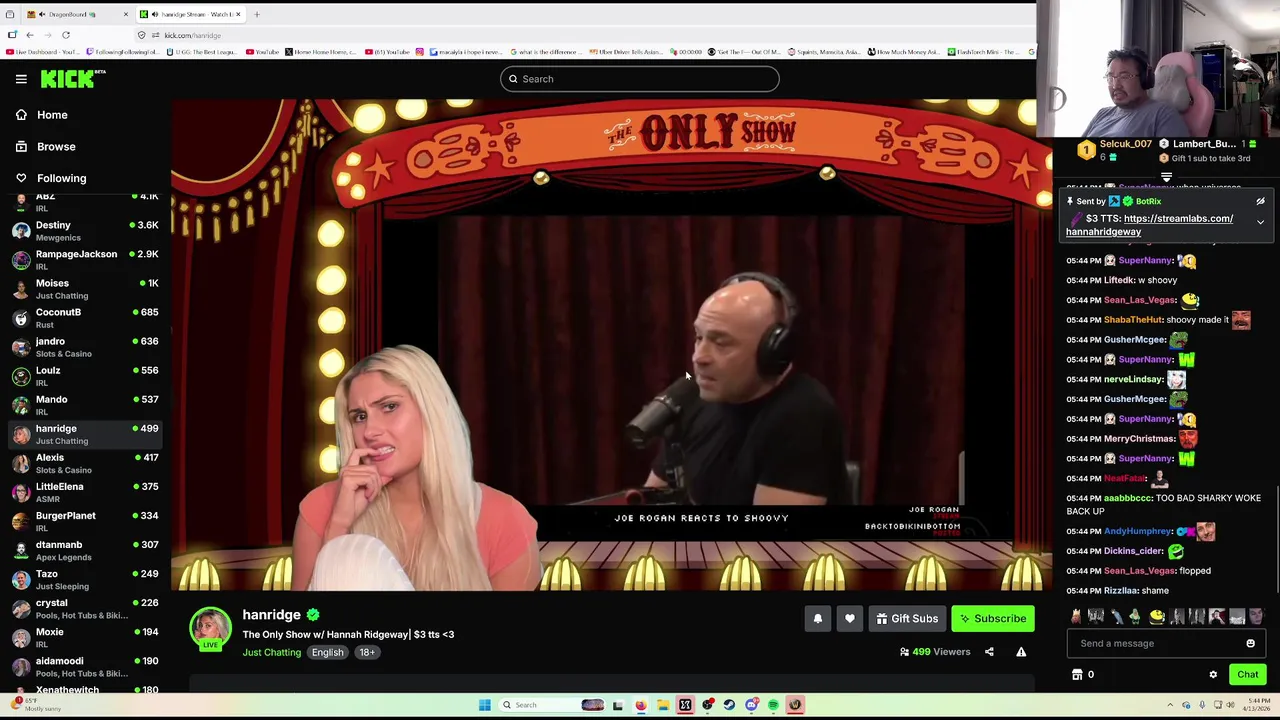The width and height of the screenshot is (1280, 720).
Task: Open dtanmanb channel in sidebar
Action: coord(86,550)
